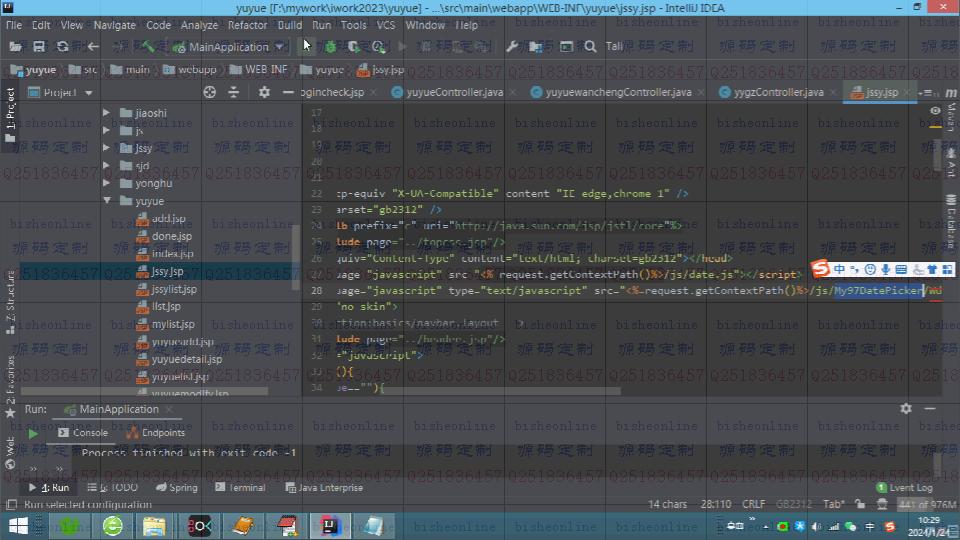Open the Event Log
This screenshot has width=960, height=540.
[904, 488]
